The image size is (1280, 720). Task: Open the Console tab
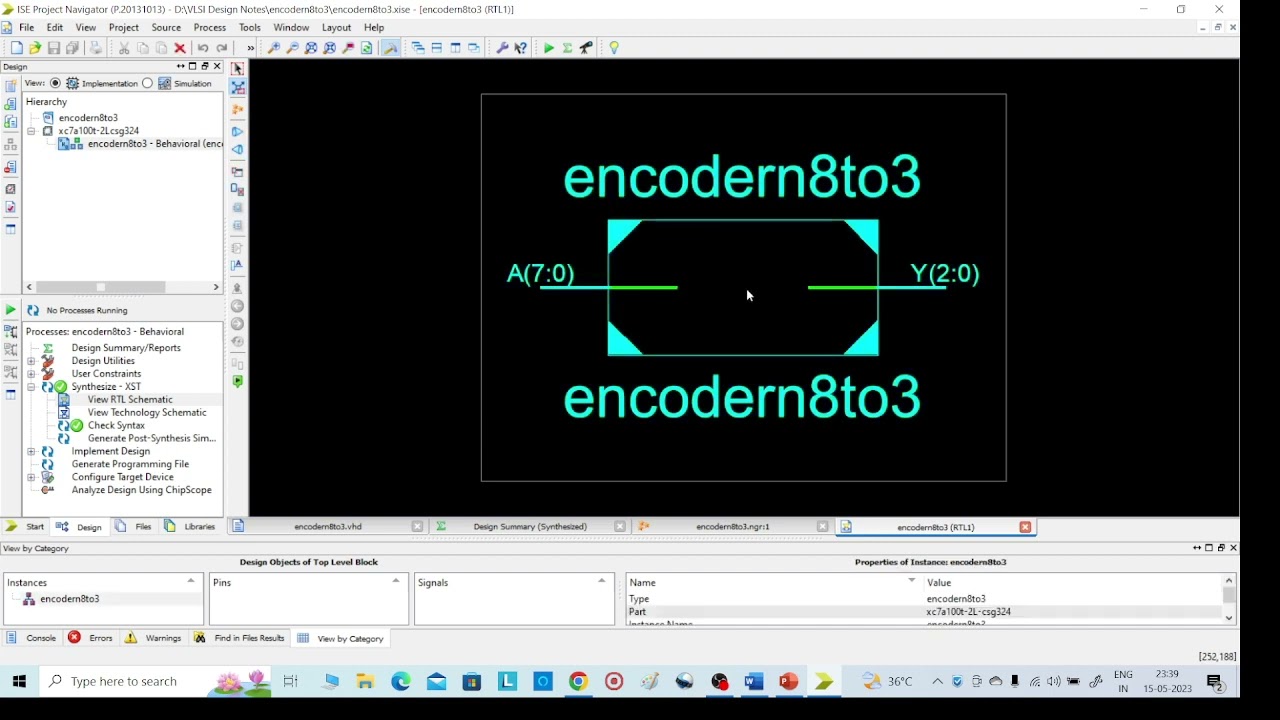click(31, 638)
